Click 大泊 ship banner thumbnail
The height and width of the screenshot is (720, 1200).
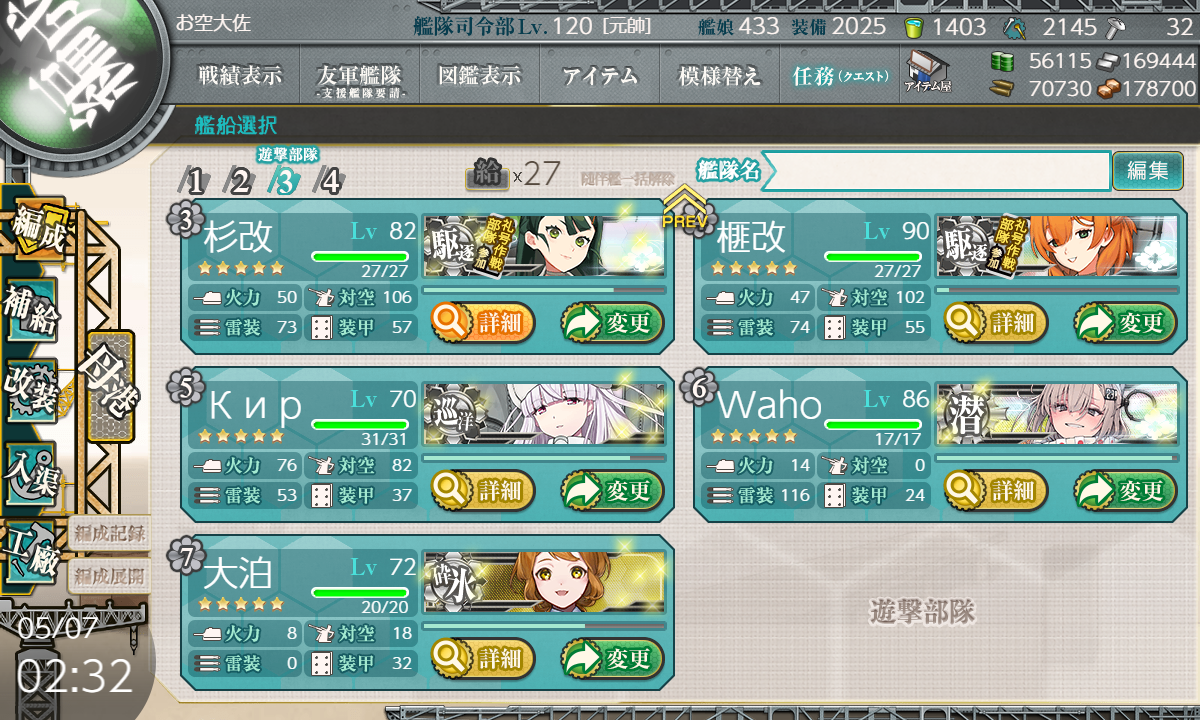(545, 581)
